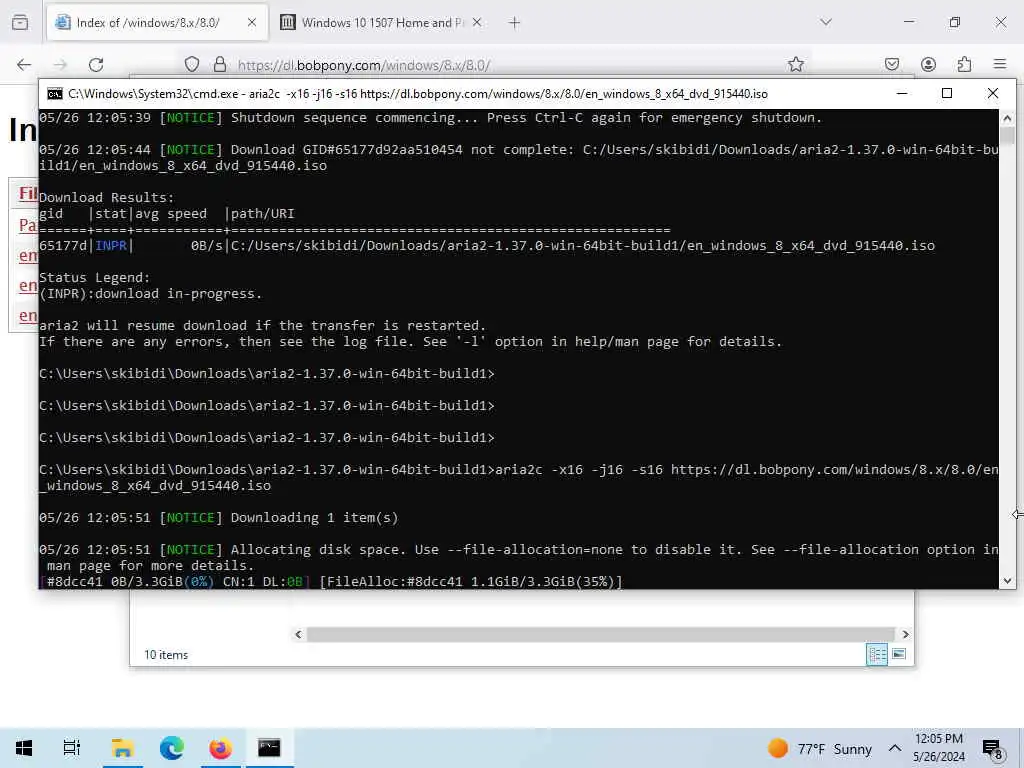Open weather widget showing 77°F Sunny
Image resolution: width=1024 pixels, height=768 pixels.
tap(820, 748)
